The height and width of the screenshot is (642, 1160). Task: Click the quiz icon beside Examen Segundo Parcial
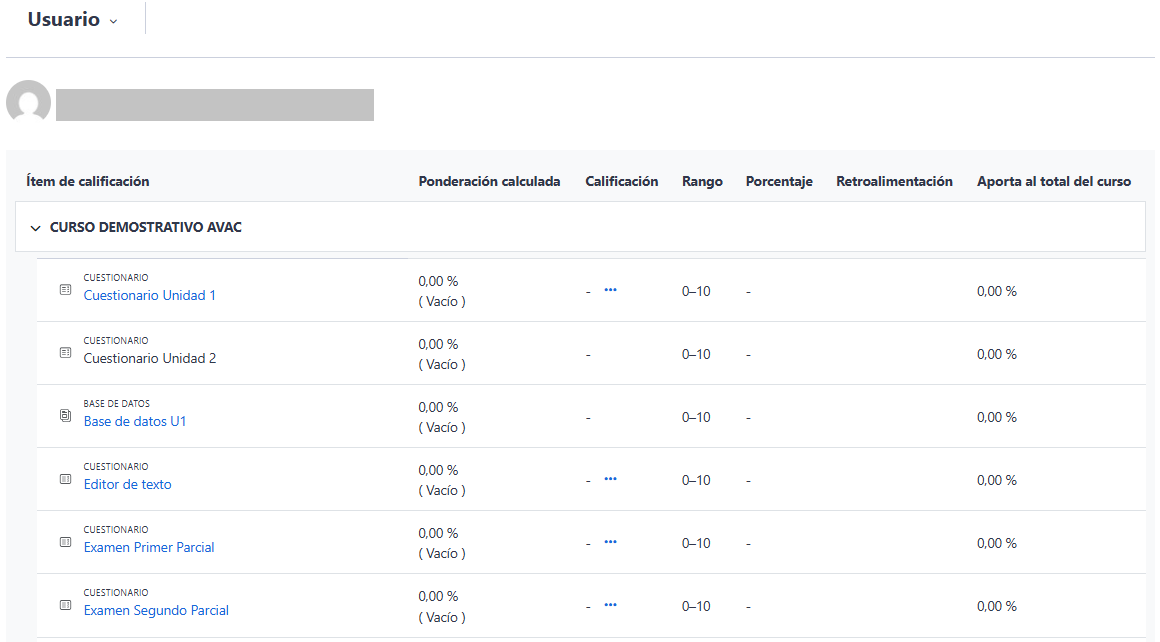[x=66, y=605]
